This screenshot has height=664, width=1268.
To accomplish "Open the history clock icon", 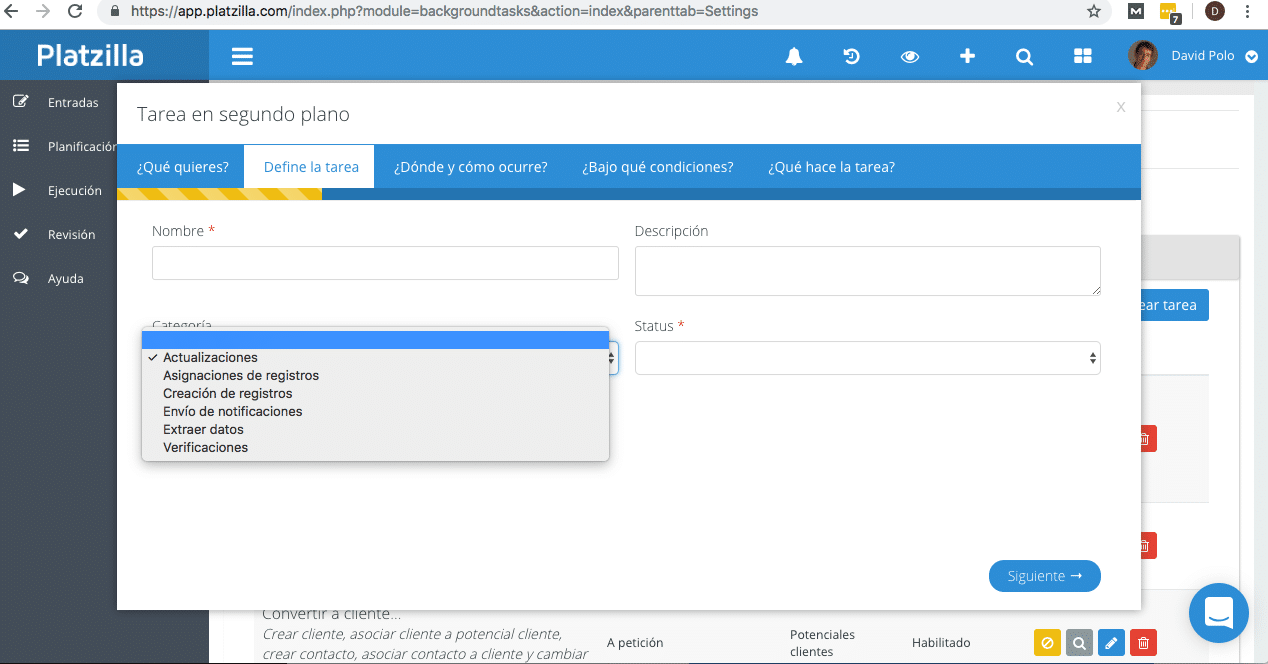I will [852, 57].
